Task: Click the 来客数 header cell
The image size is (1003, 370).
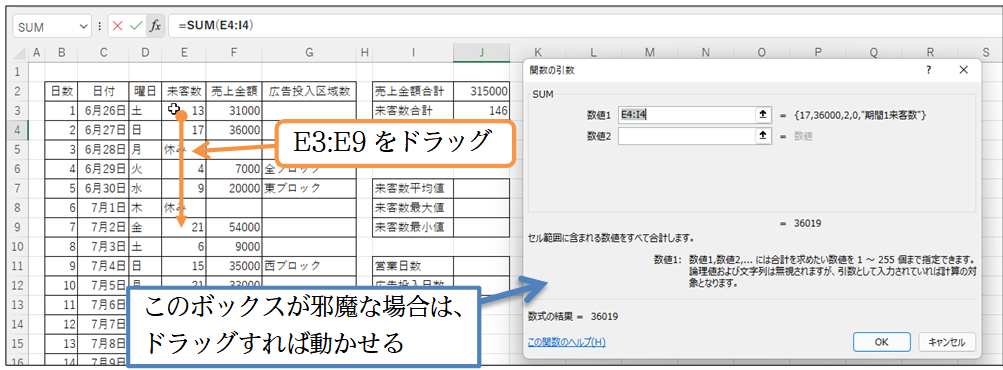Action: [x=184, y=92]
